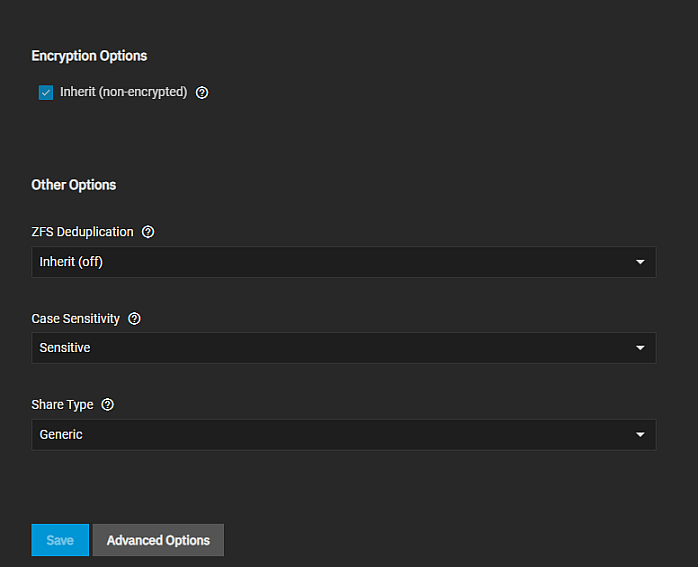Click the Encryption Options heading
Viewport: 698px width, 567px height.
[x=89, y=56]
